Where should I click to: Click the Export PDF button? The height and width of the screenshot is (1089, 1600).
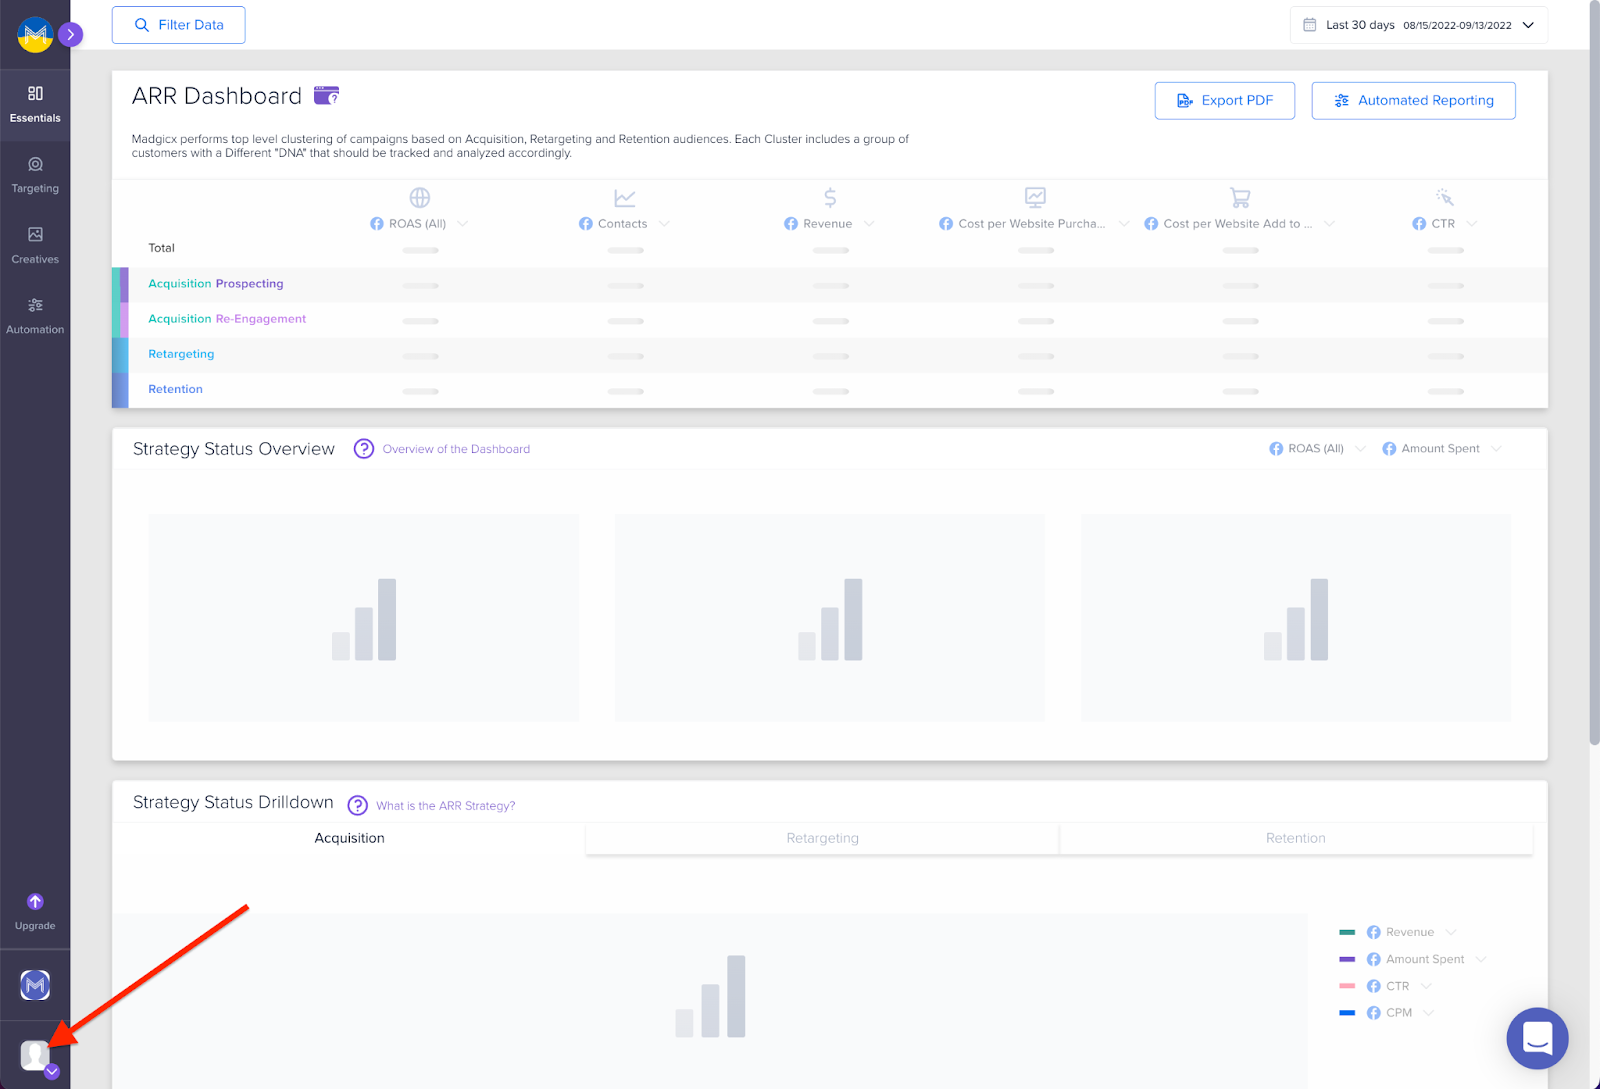click(x=1224, y=100)
